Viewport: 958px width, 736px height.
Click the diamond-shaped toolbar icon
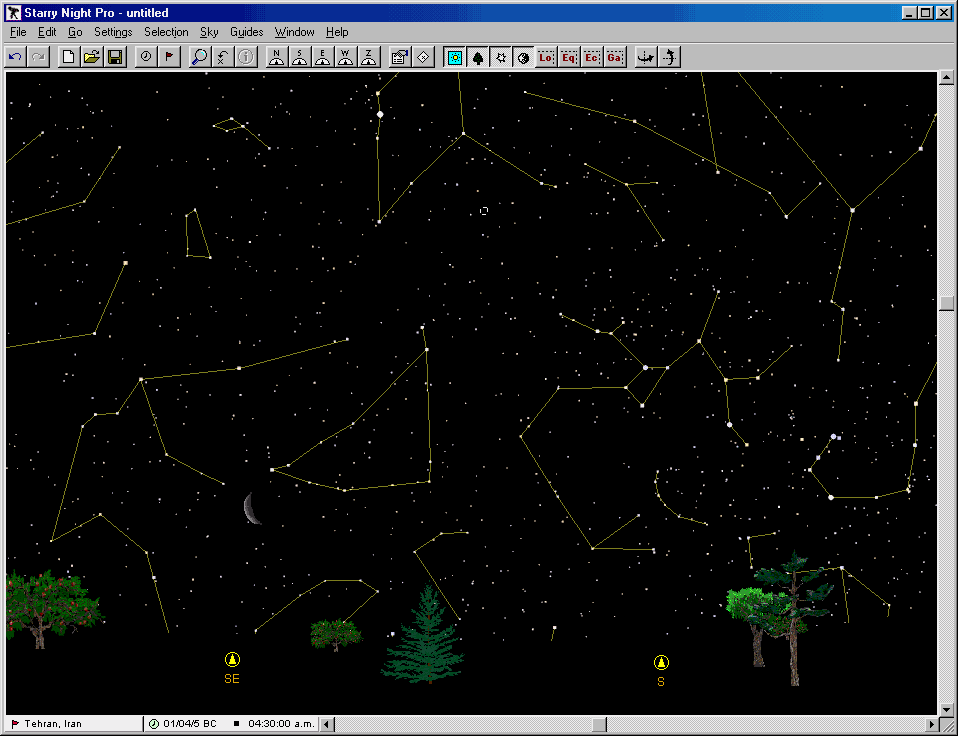tap(423, 57)
